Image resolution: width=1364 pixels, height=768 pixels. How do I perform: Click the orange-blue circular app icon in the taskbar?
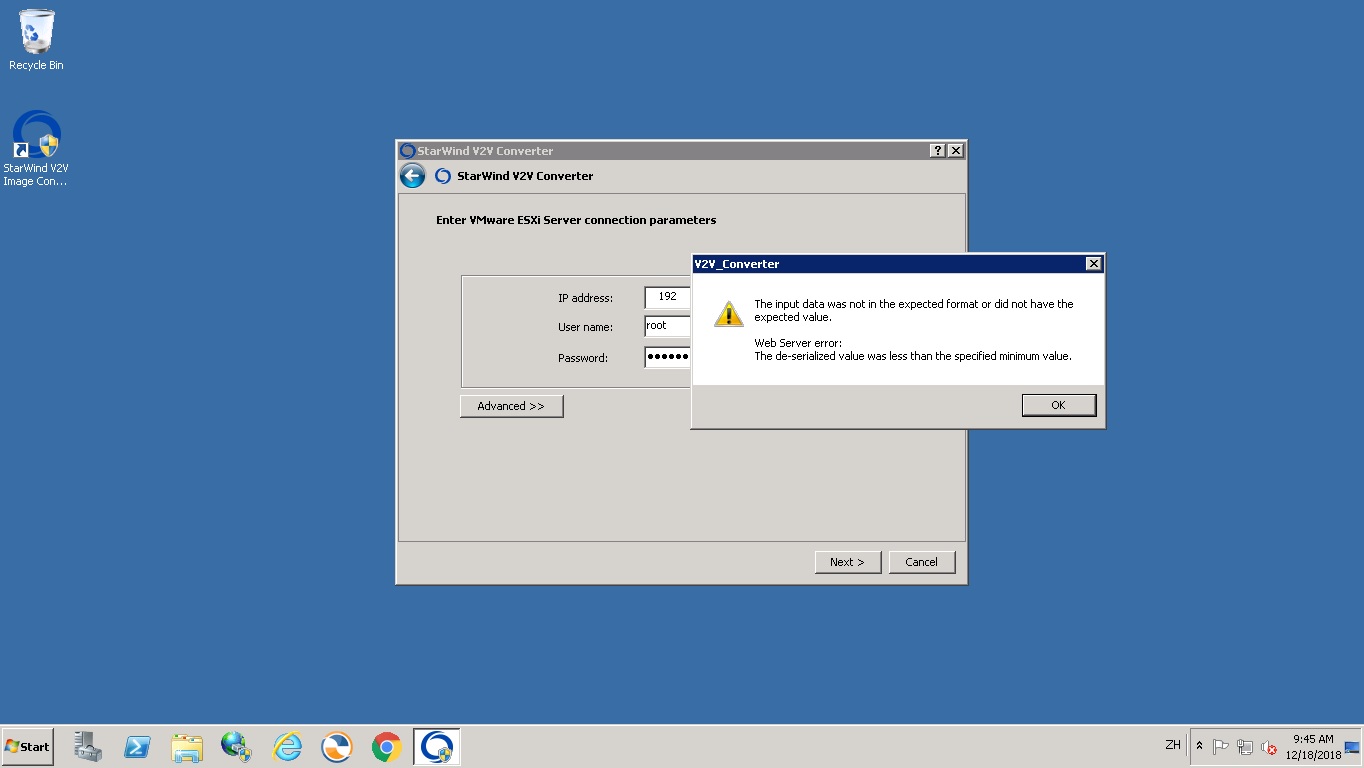click(337, 747)
